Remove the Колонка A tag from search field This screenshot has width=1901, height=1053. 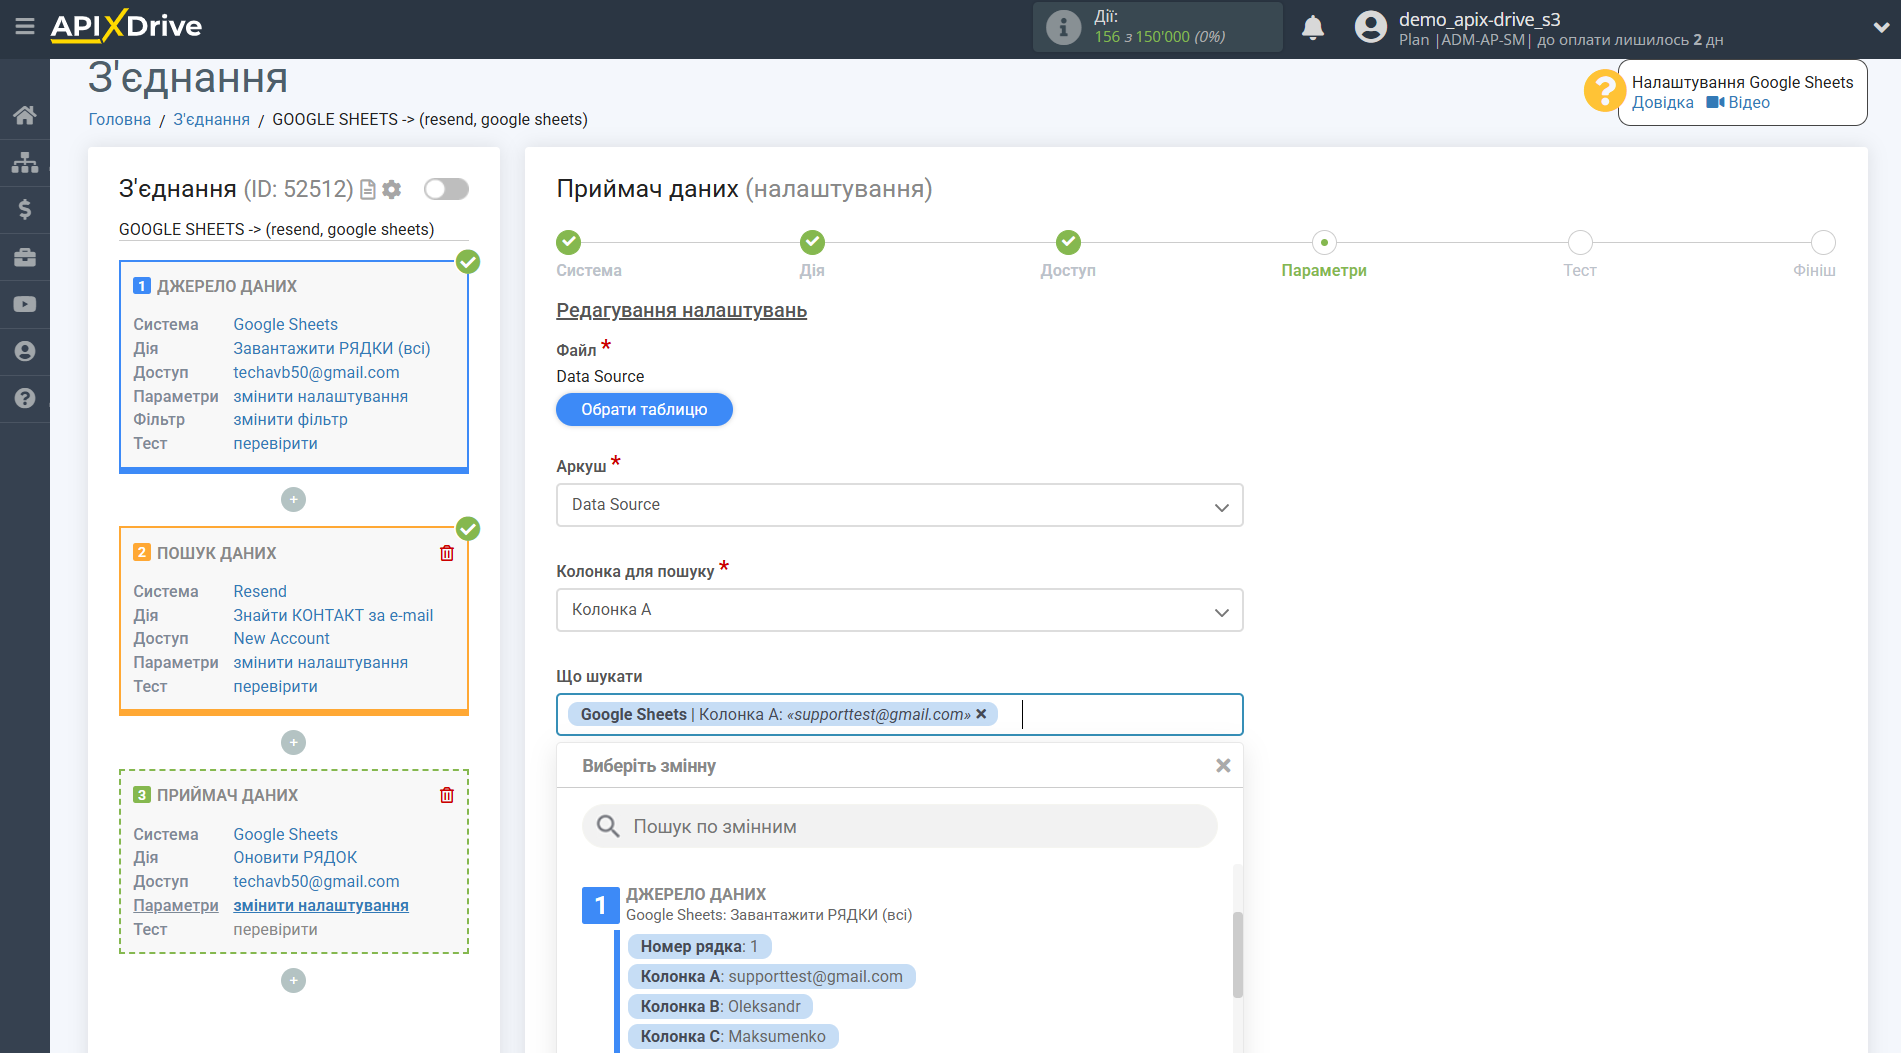tap(981, 714)
